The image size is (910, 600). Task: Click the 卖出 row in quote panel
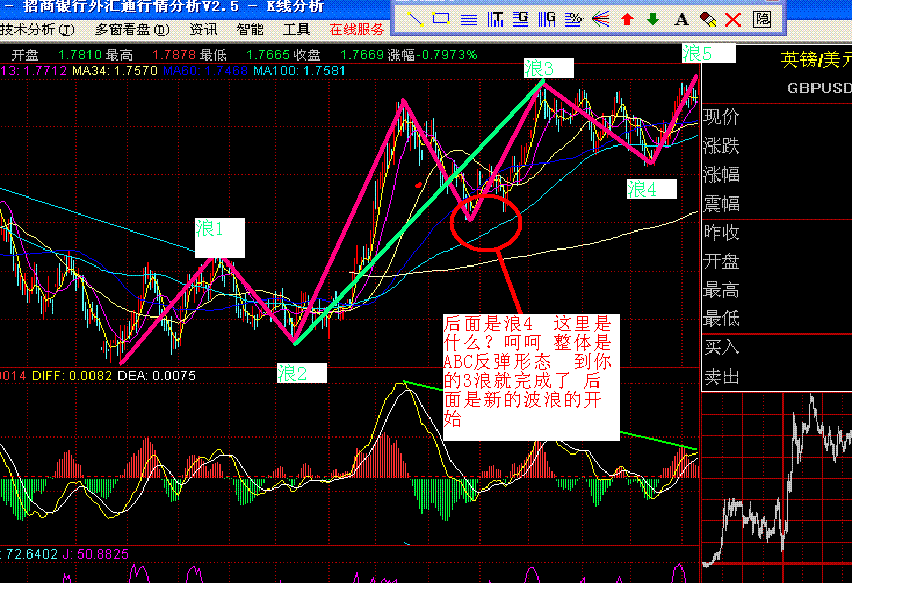pos(777,377)
